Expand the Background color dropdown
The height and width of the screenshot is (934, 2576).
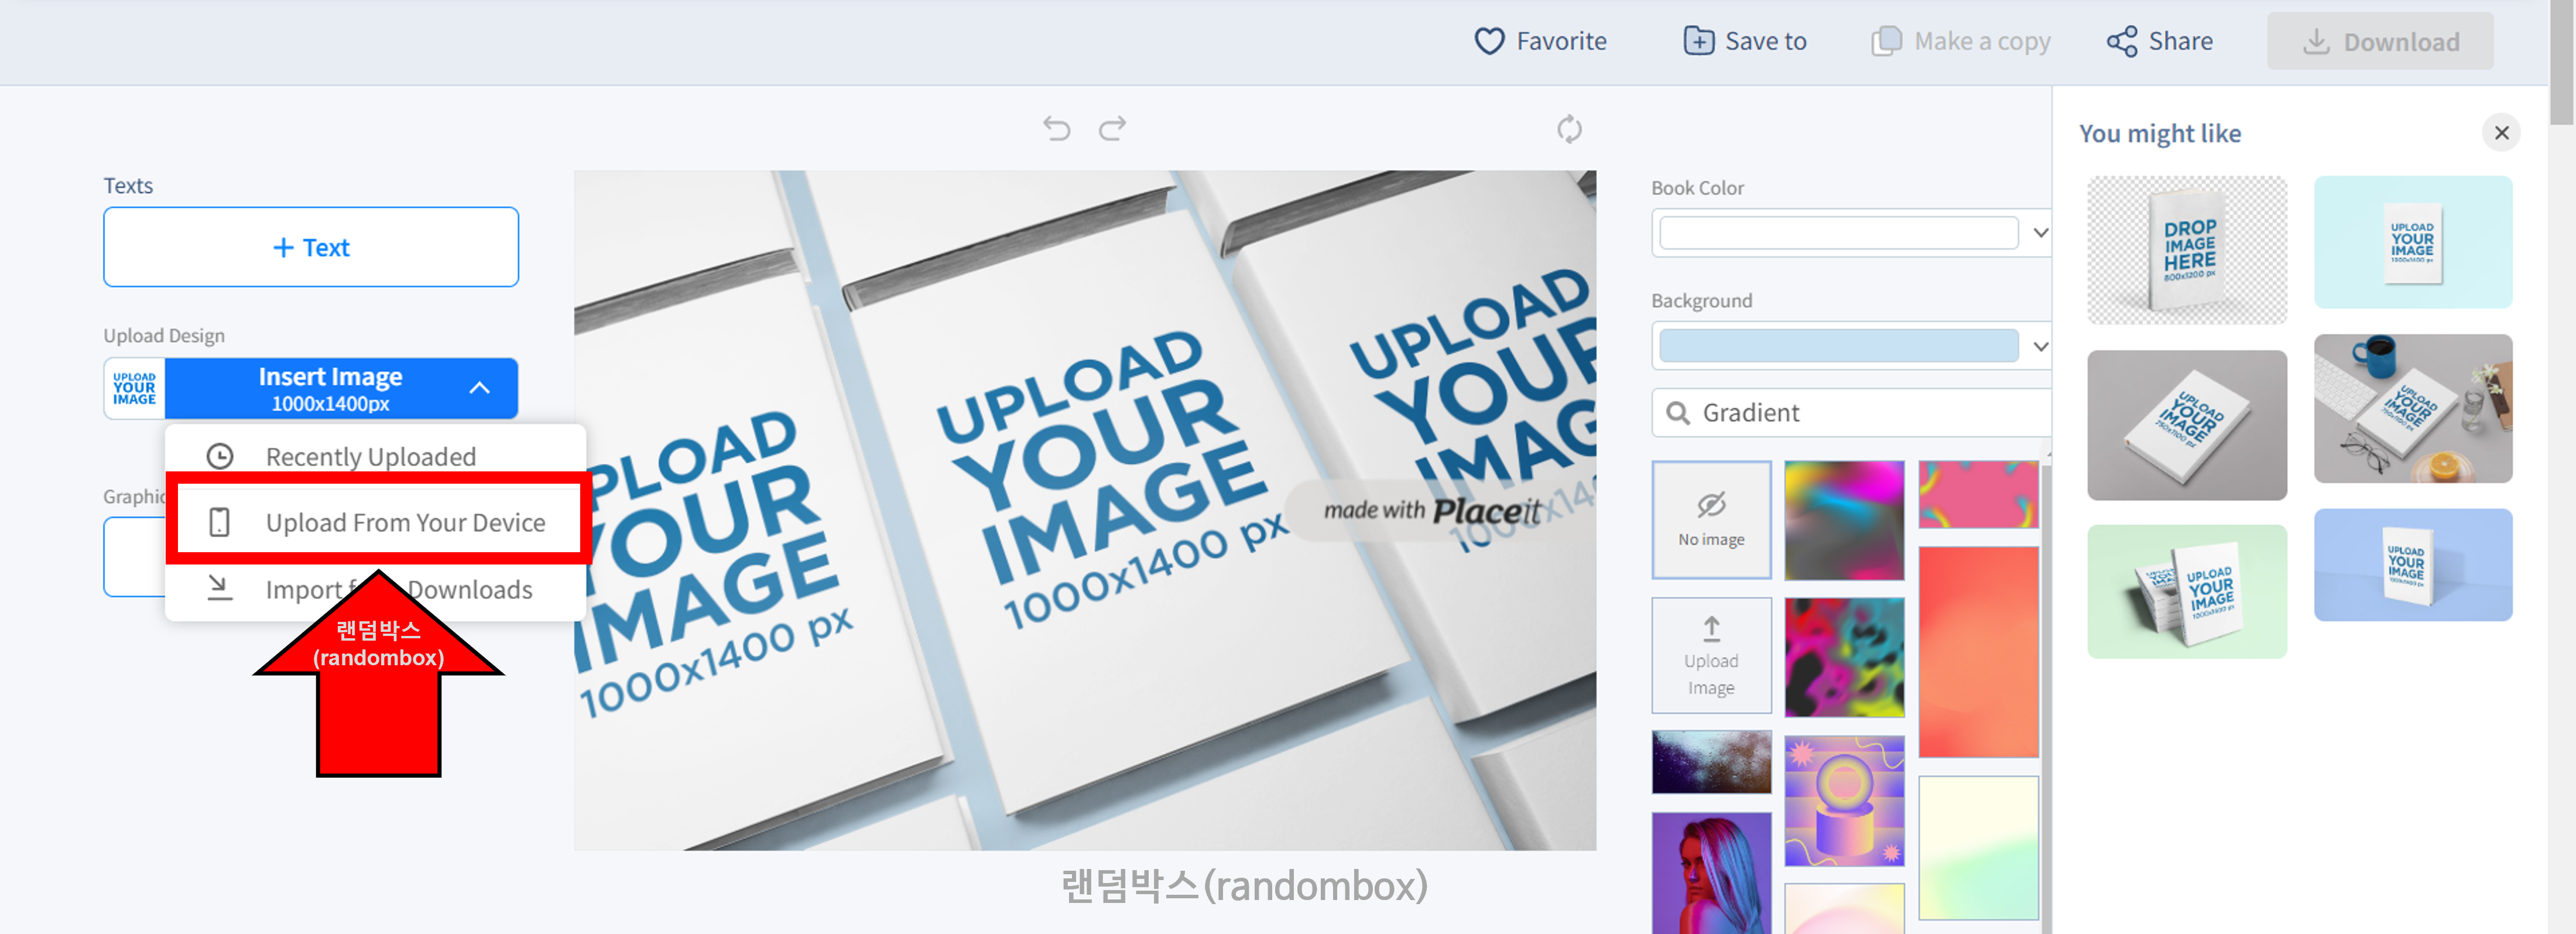(2040, 346)
